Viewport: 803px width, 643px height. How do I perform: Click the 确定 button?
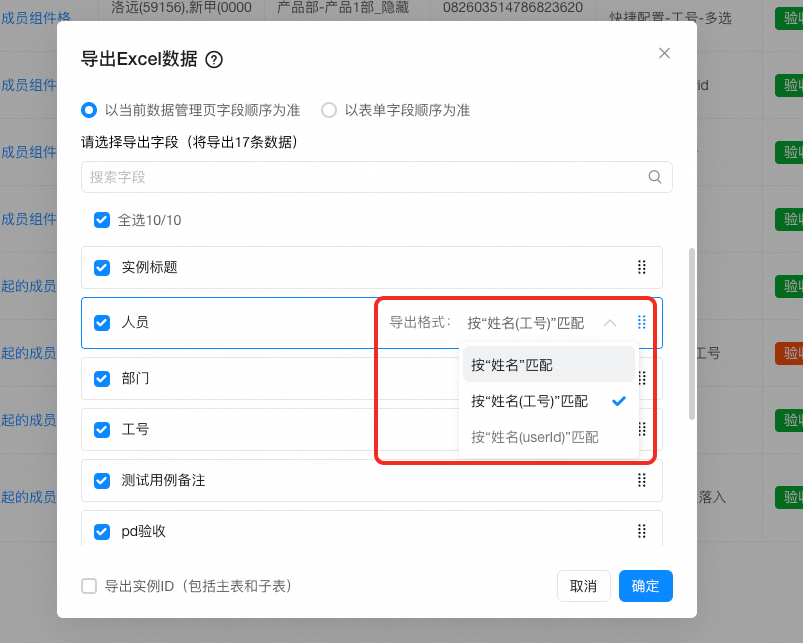click(x=645, y=586)
